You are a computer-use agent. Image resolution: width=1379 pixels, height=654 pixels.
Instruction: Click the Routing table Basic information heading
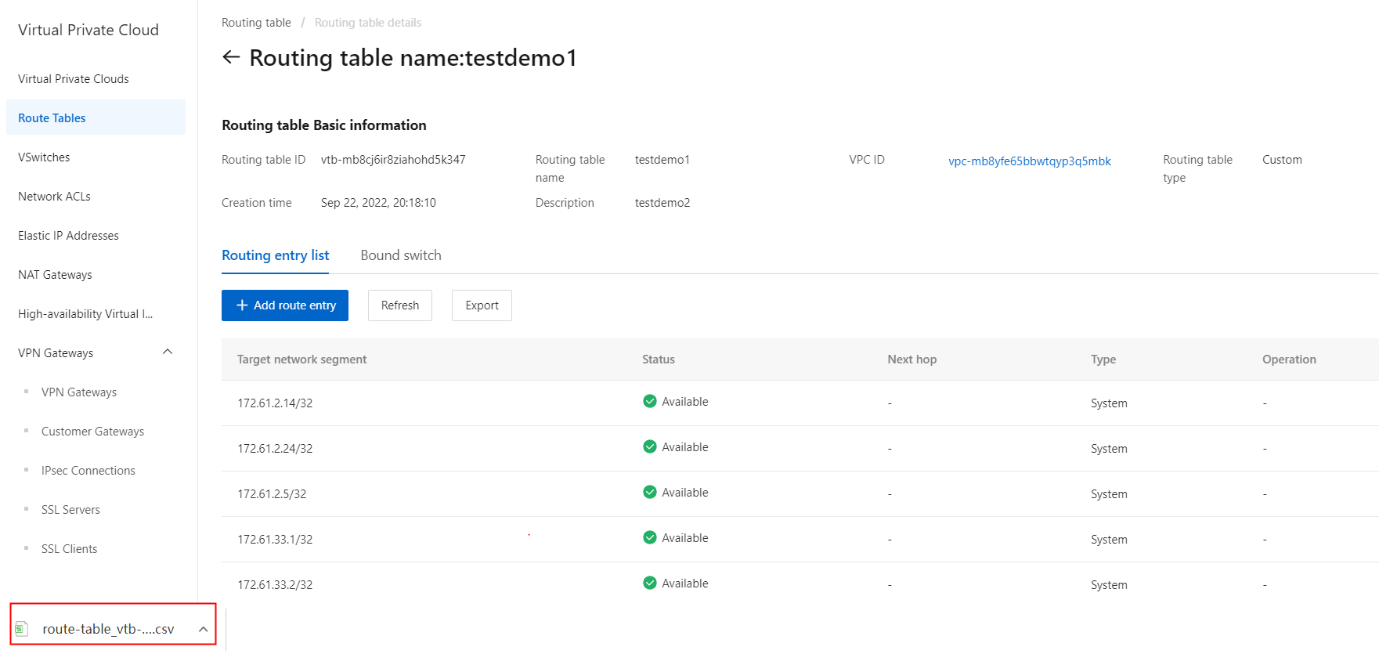click(324, 125)
